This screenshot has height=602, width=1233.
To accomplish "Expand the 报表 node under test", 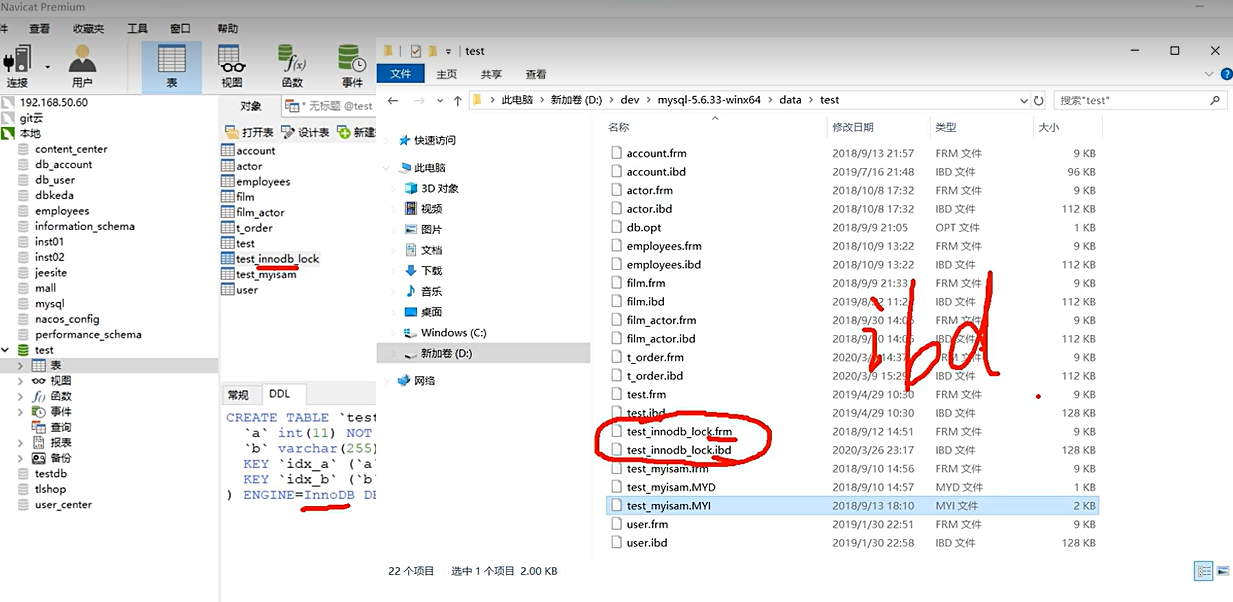I will pyautogui.click(x=20, y=442).
